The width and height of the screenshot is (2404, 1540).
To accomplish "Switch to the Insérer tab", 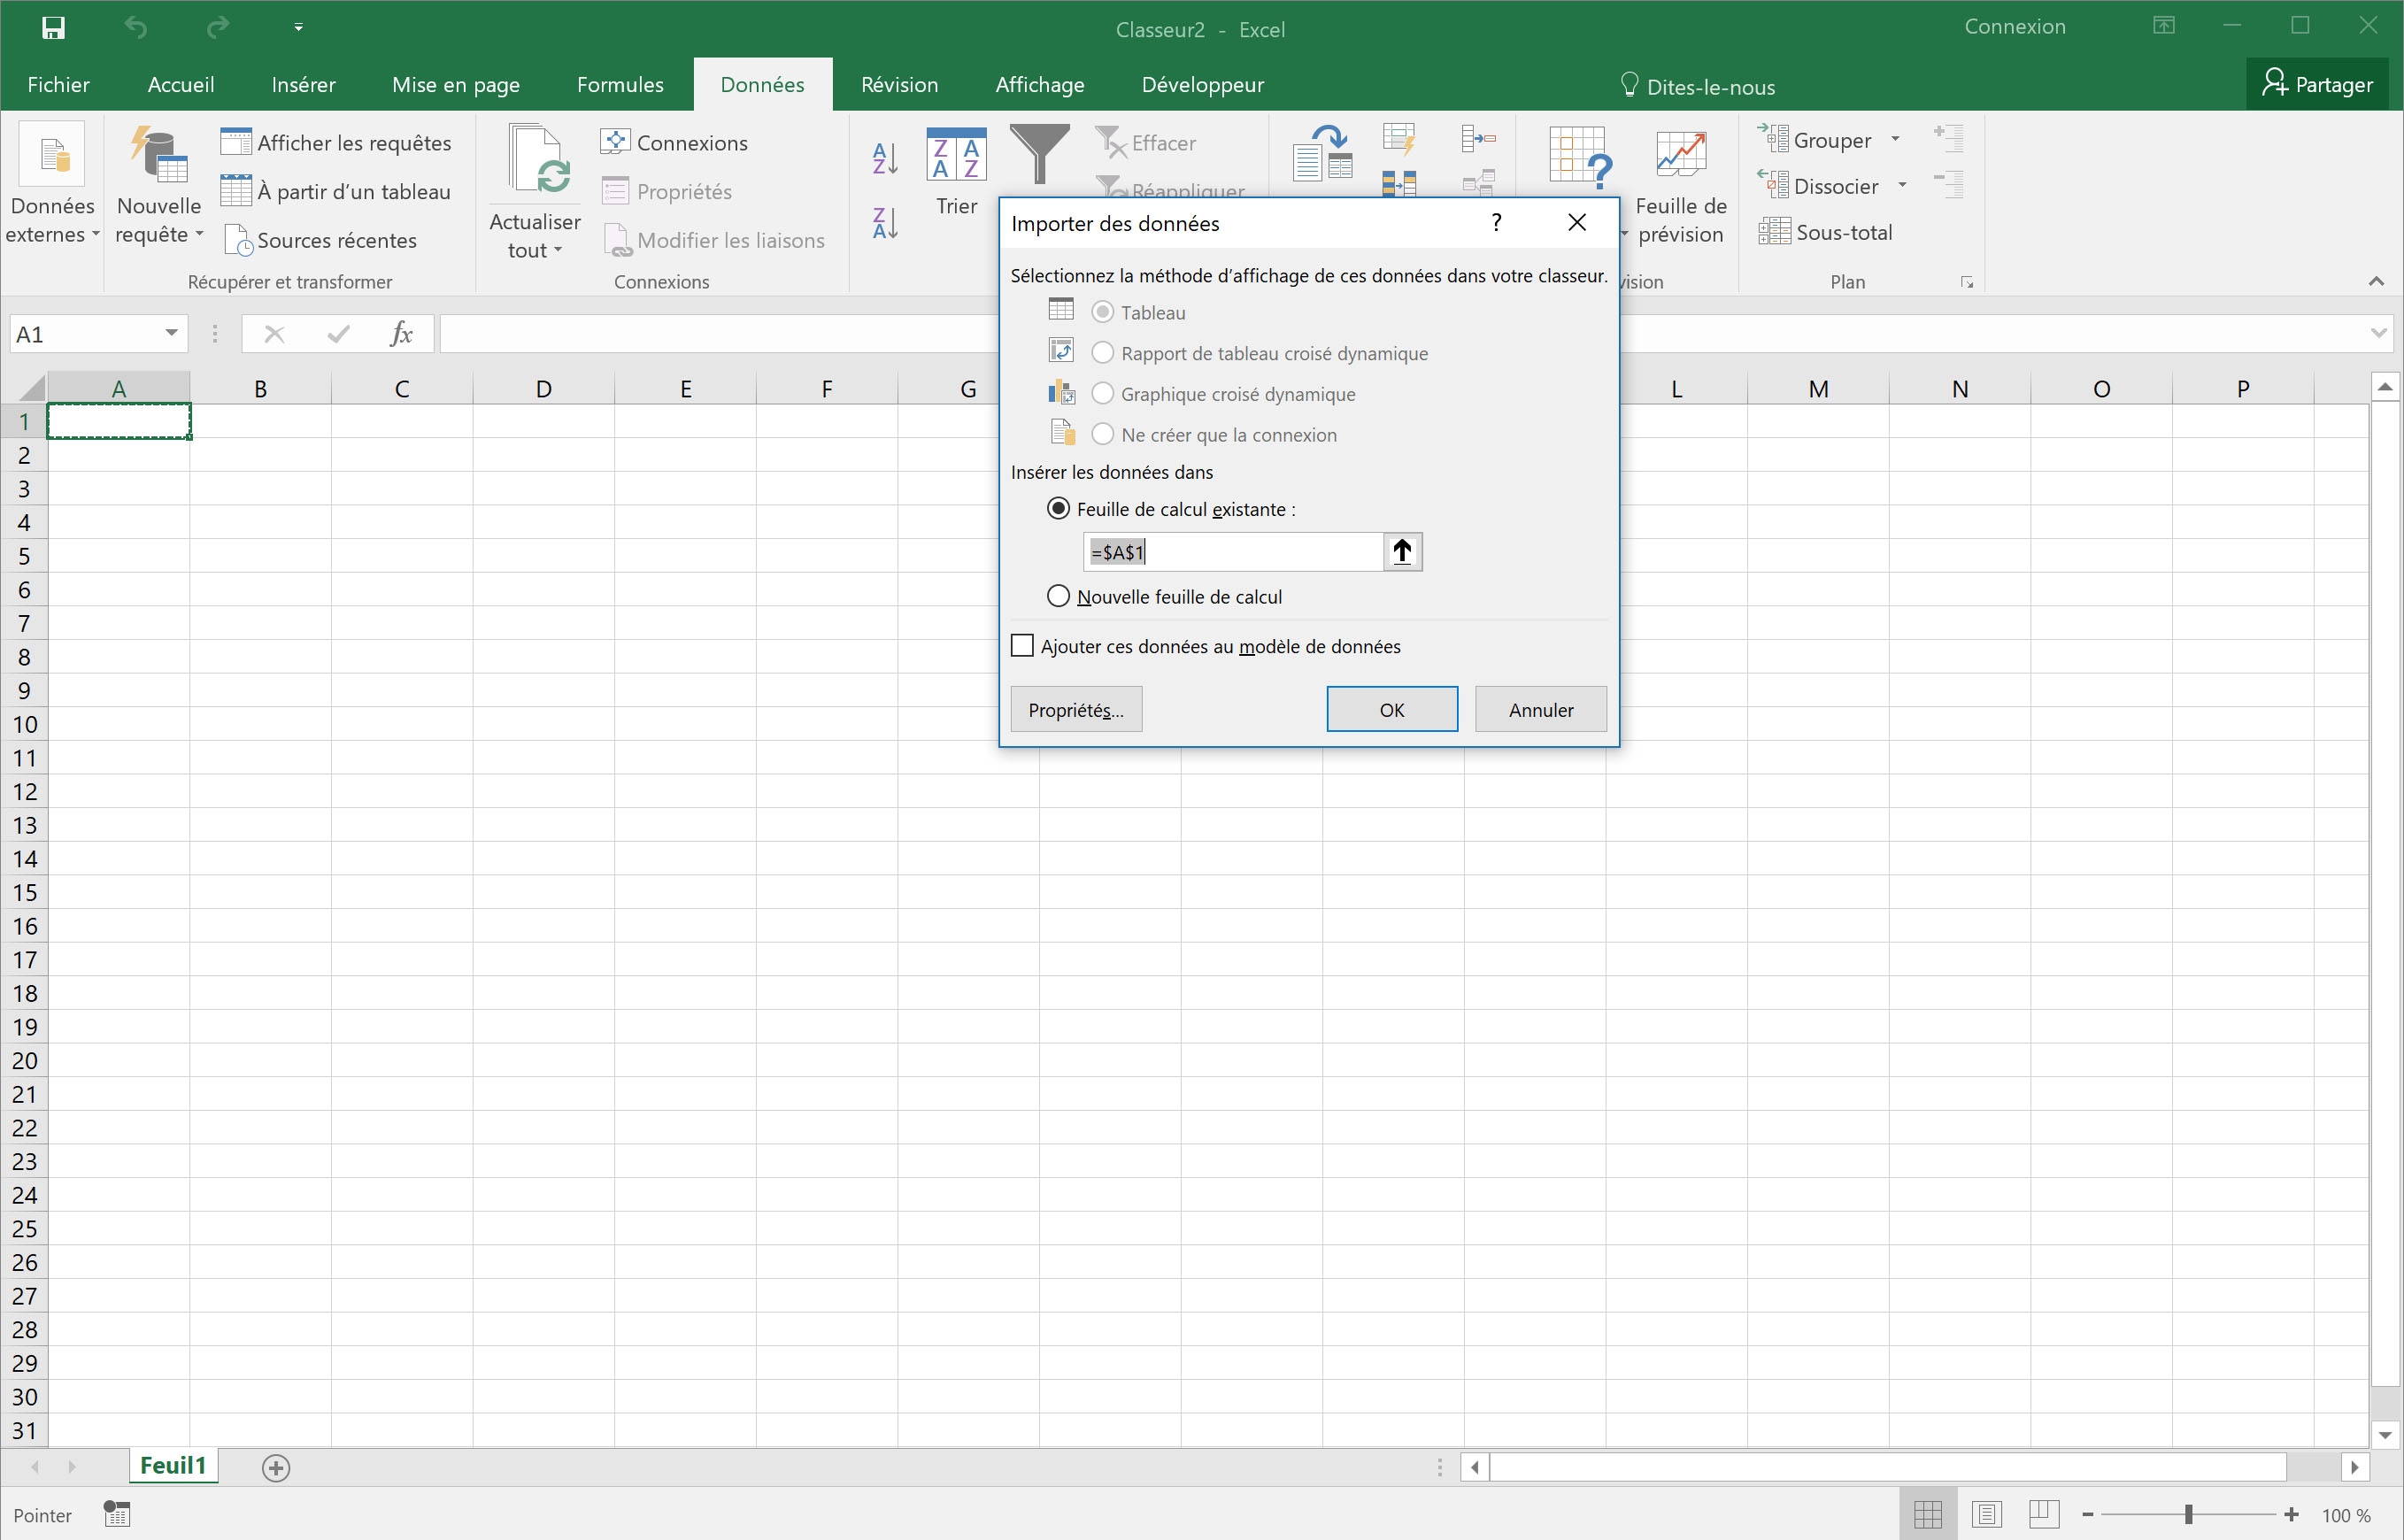I will tap(303, 85).
